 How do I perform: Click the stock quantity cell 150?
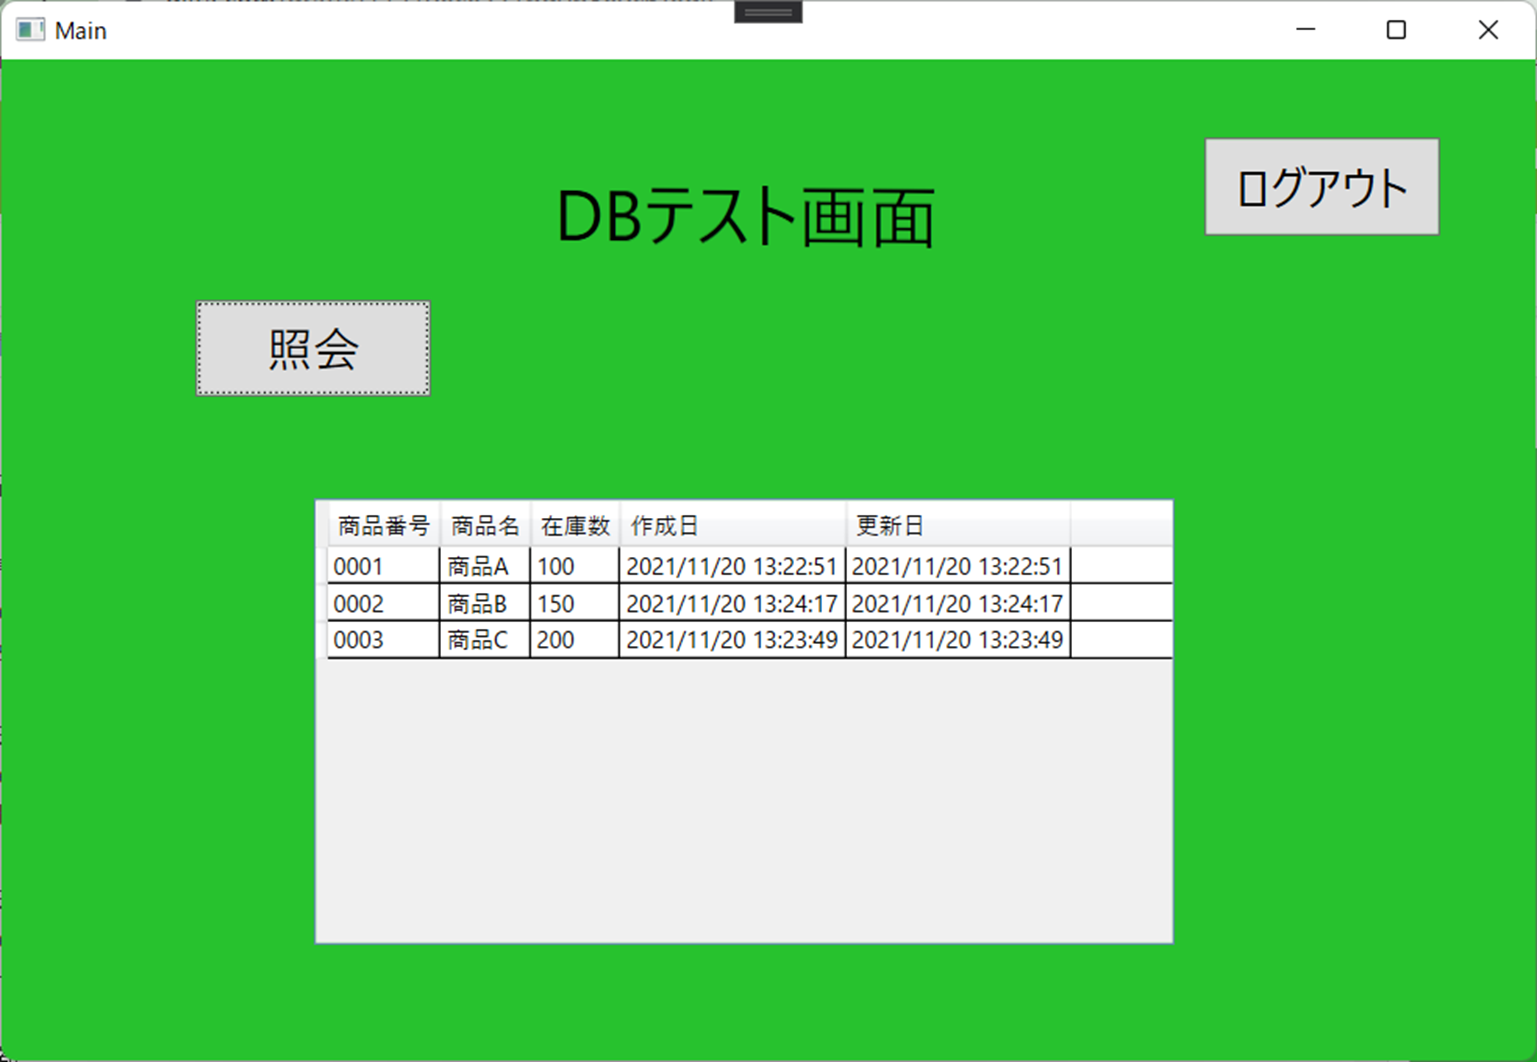pyautogui.click(x=575, y=603)
